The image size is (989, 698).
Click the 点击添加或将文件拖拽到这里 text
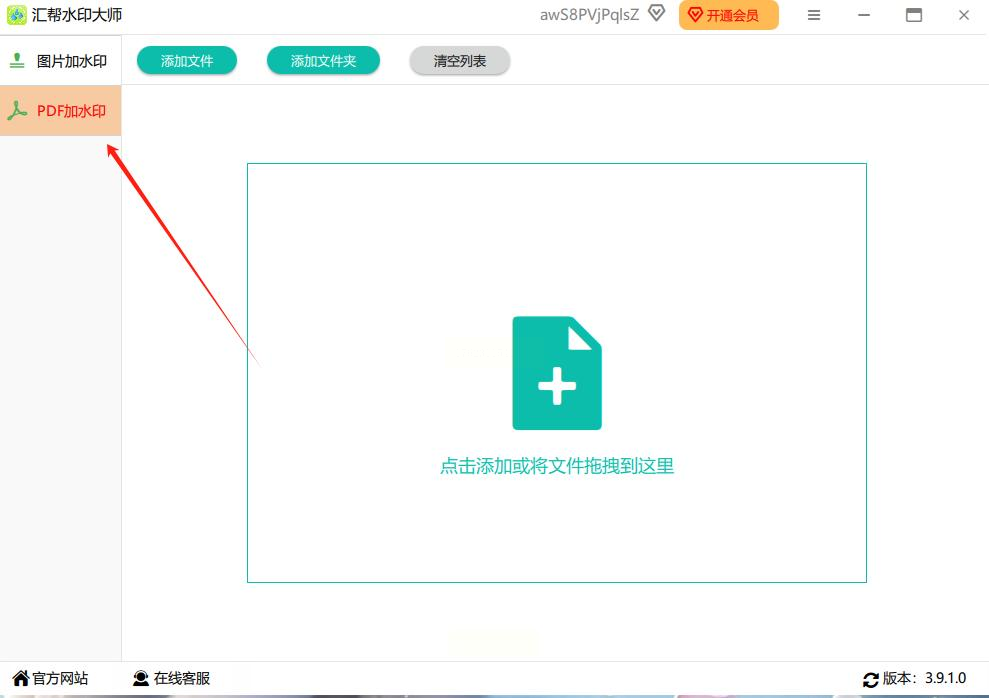click(557, 466)
